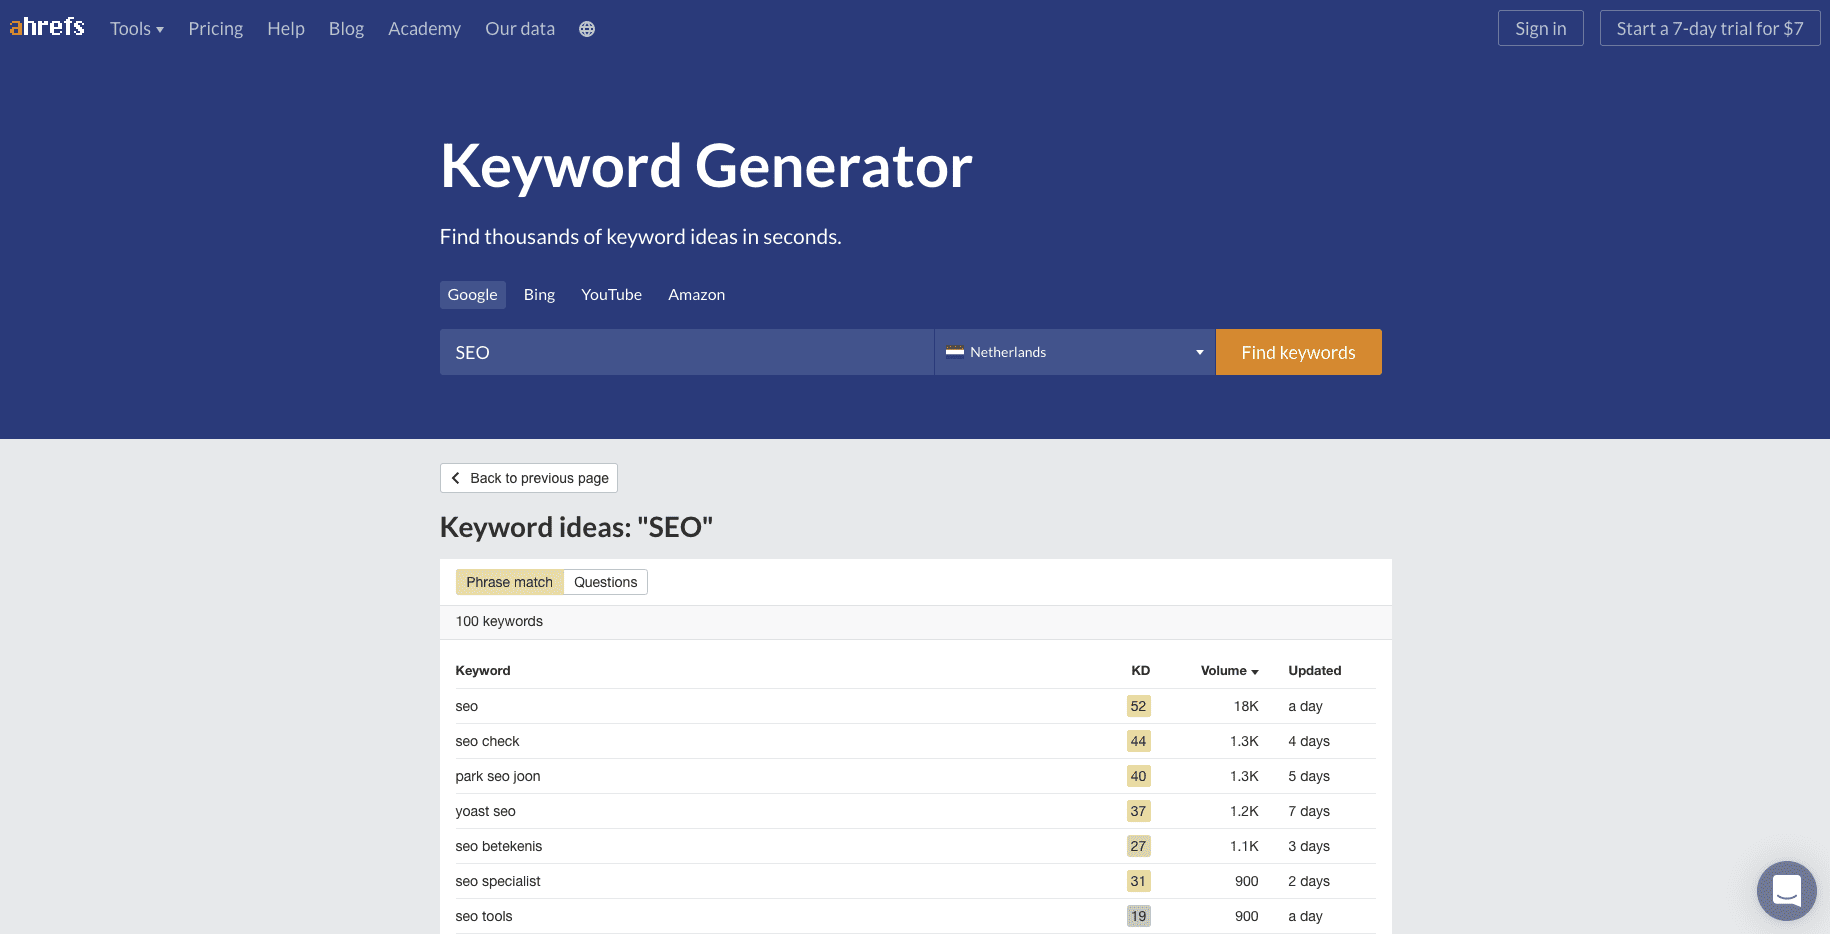This screenshot has width=1830, height=934.
Task: Select the 'seo betekenis' keyword
Action: (499, 846)
